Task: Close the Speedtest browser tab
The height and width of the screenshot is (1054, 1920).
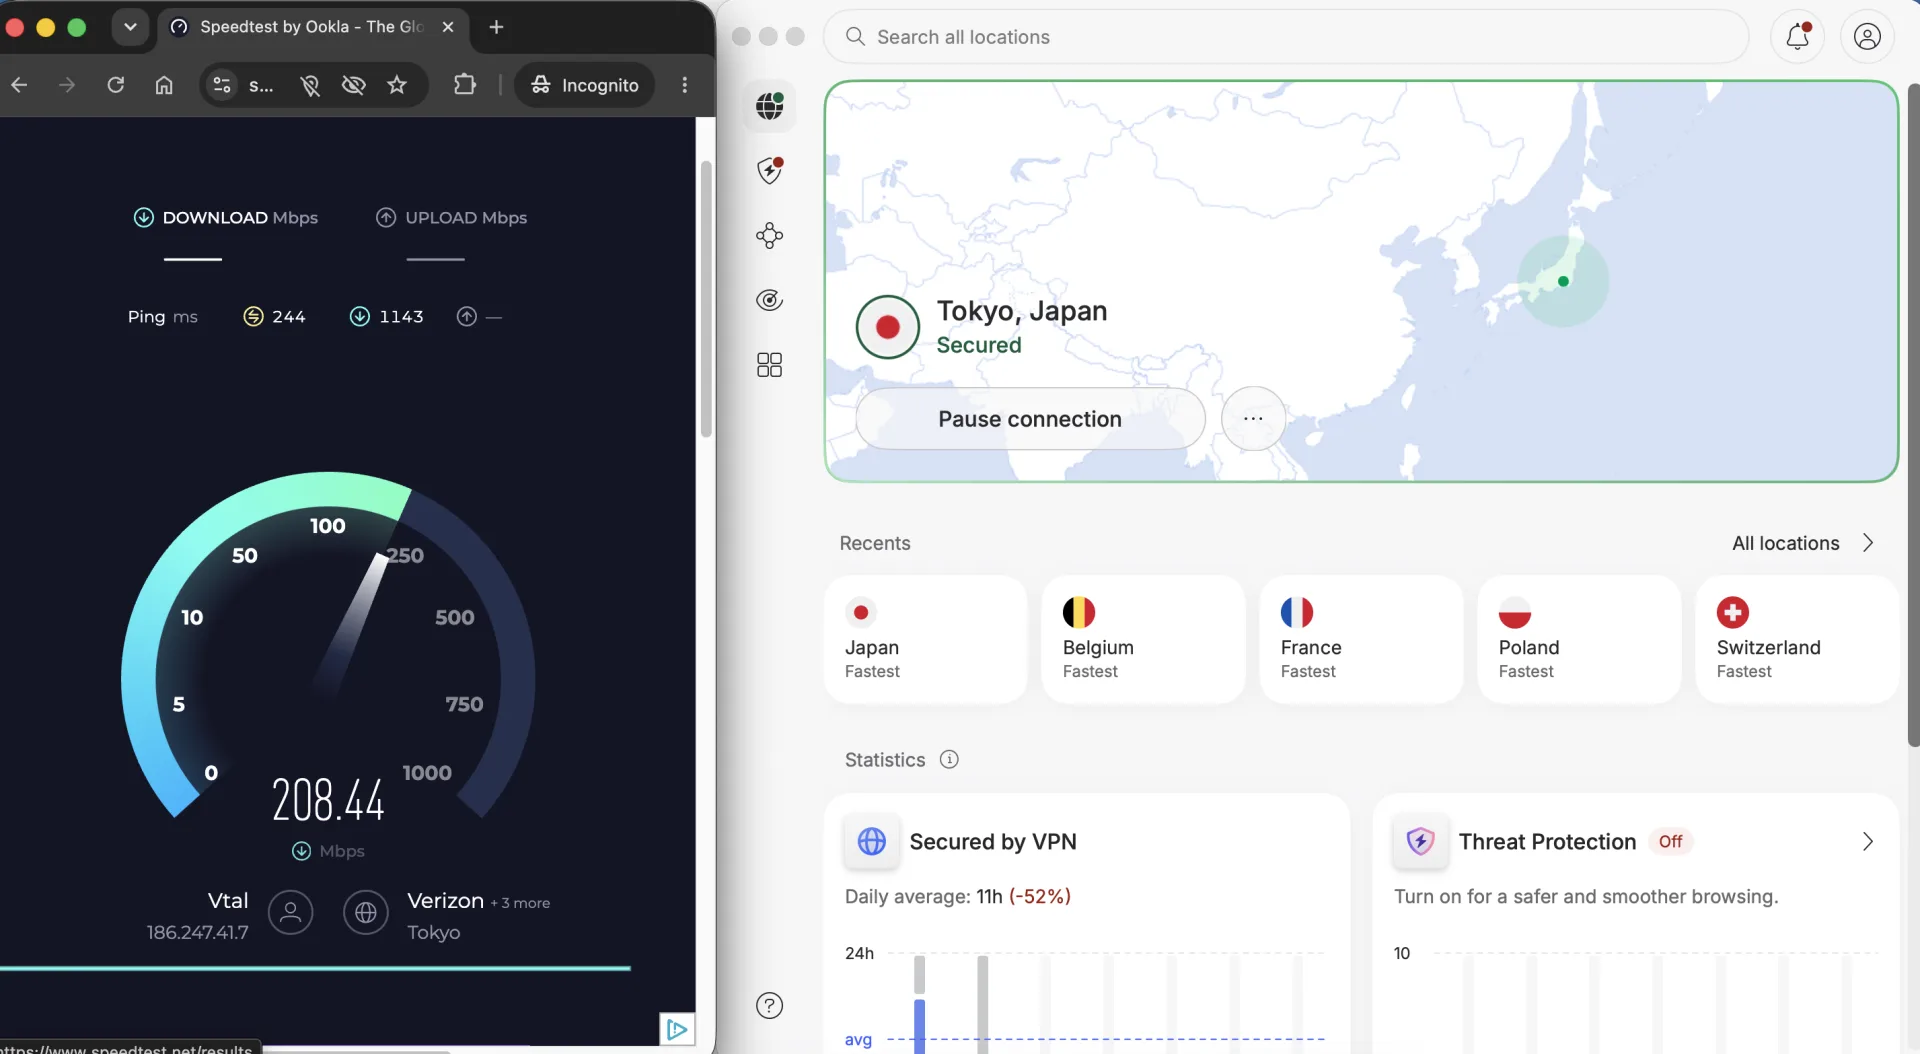Action: (x=448, y=27)
